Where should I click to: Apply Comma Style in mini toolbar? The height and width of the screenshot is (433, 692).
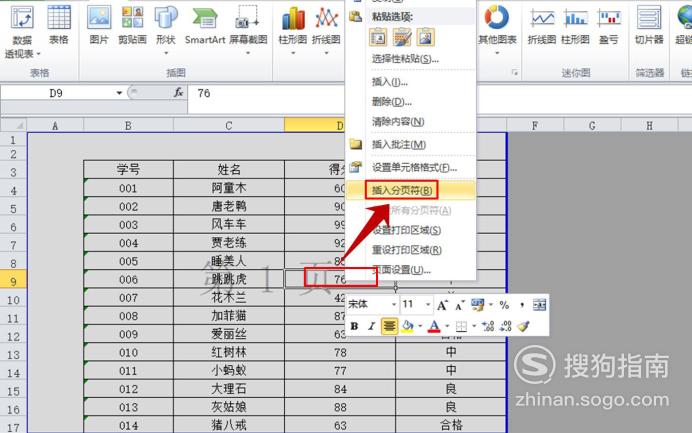tap(522, 305)
